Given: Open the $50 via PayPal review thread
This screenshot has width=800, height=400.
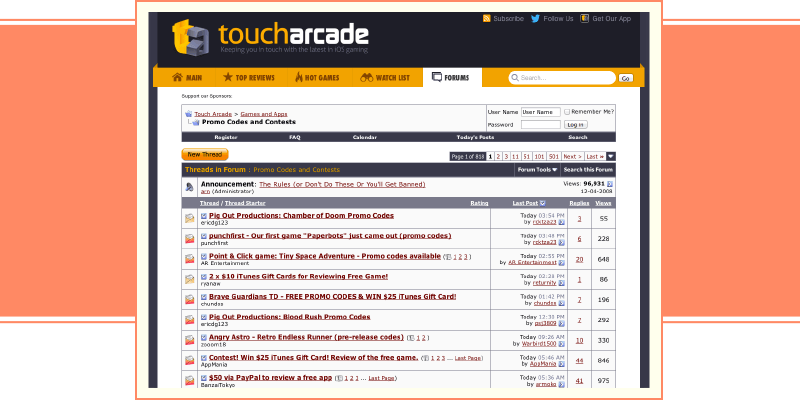Looking at the screenshot, I should pyautogui.click(x=270, y=378).
